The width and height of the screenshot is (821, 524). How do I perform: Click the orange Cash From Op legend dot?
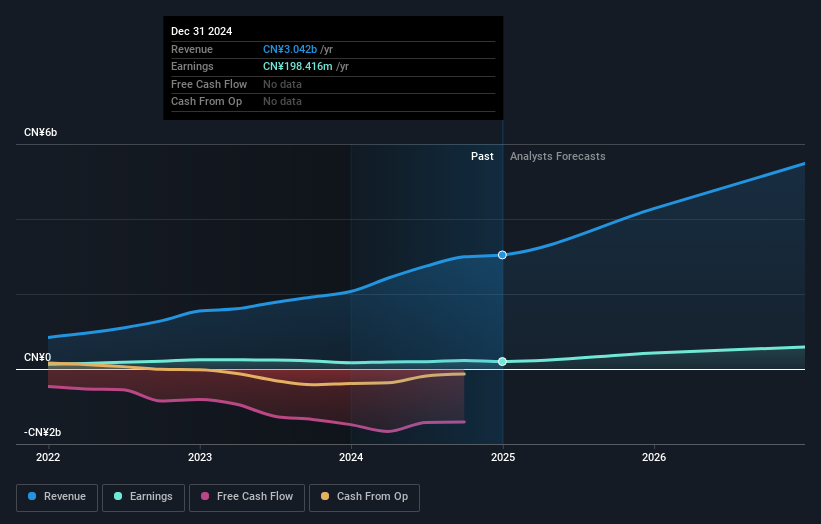pyautogui.click(x=325, y=496)
